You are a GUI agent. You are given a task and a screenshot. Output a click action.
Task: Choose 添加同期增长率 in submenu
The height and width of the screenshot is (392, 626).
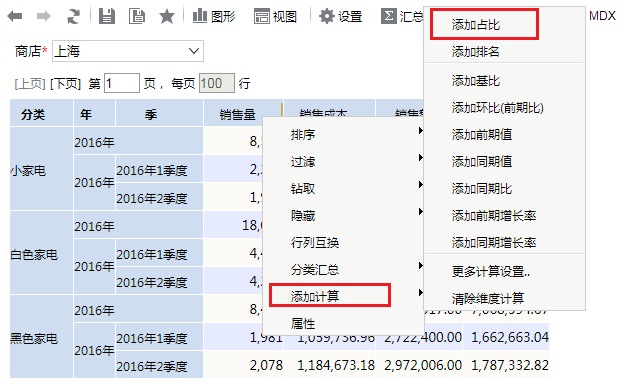click(504, 242)
